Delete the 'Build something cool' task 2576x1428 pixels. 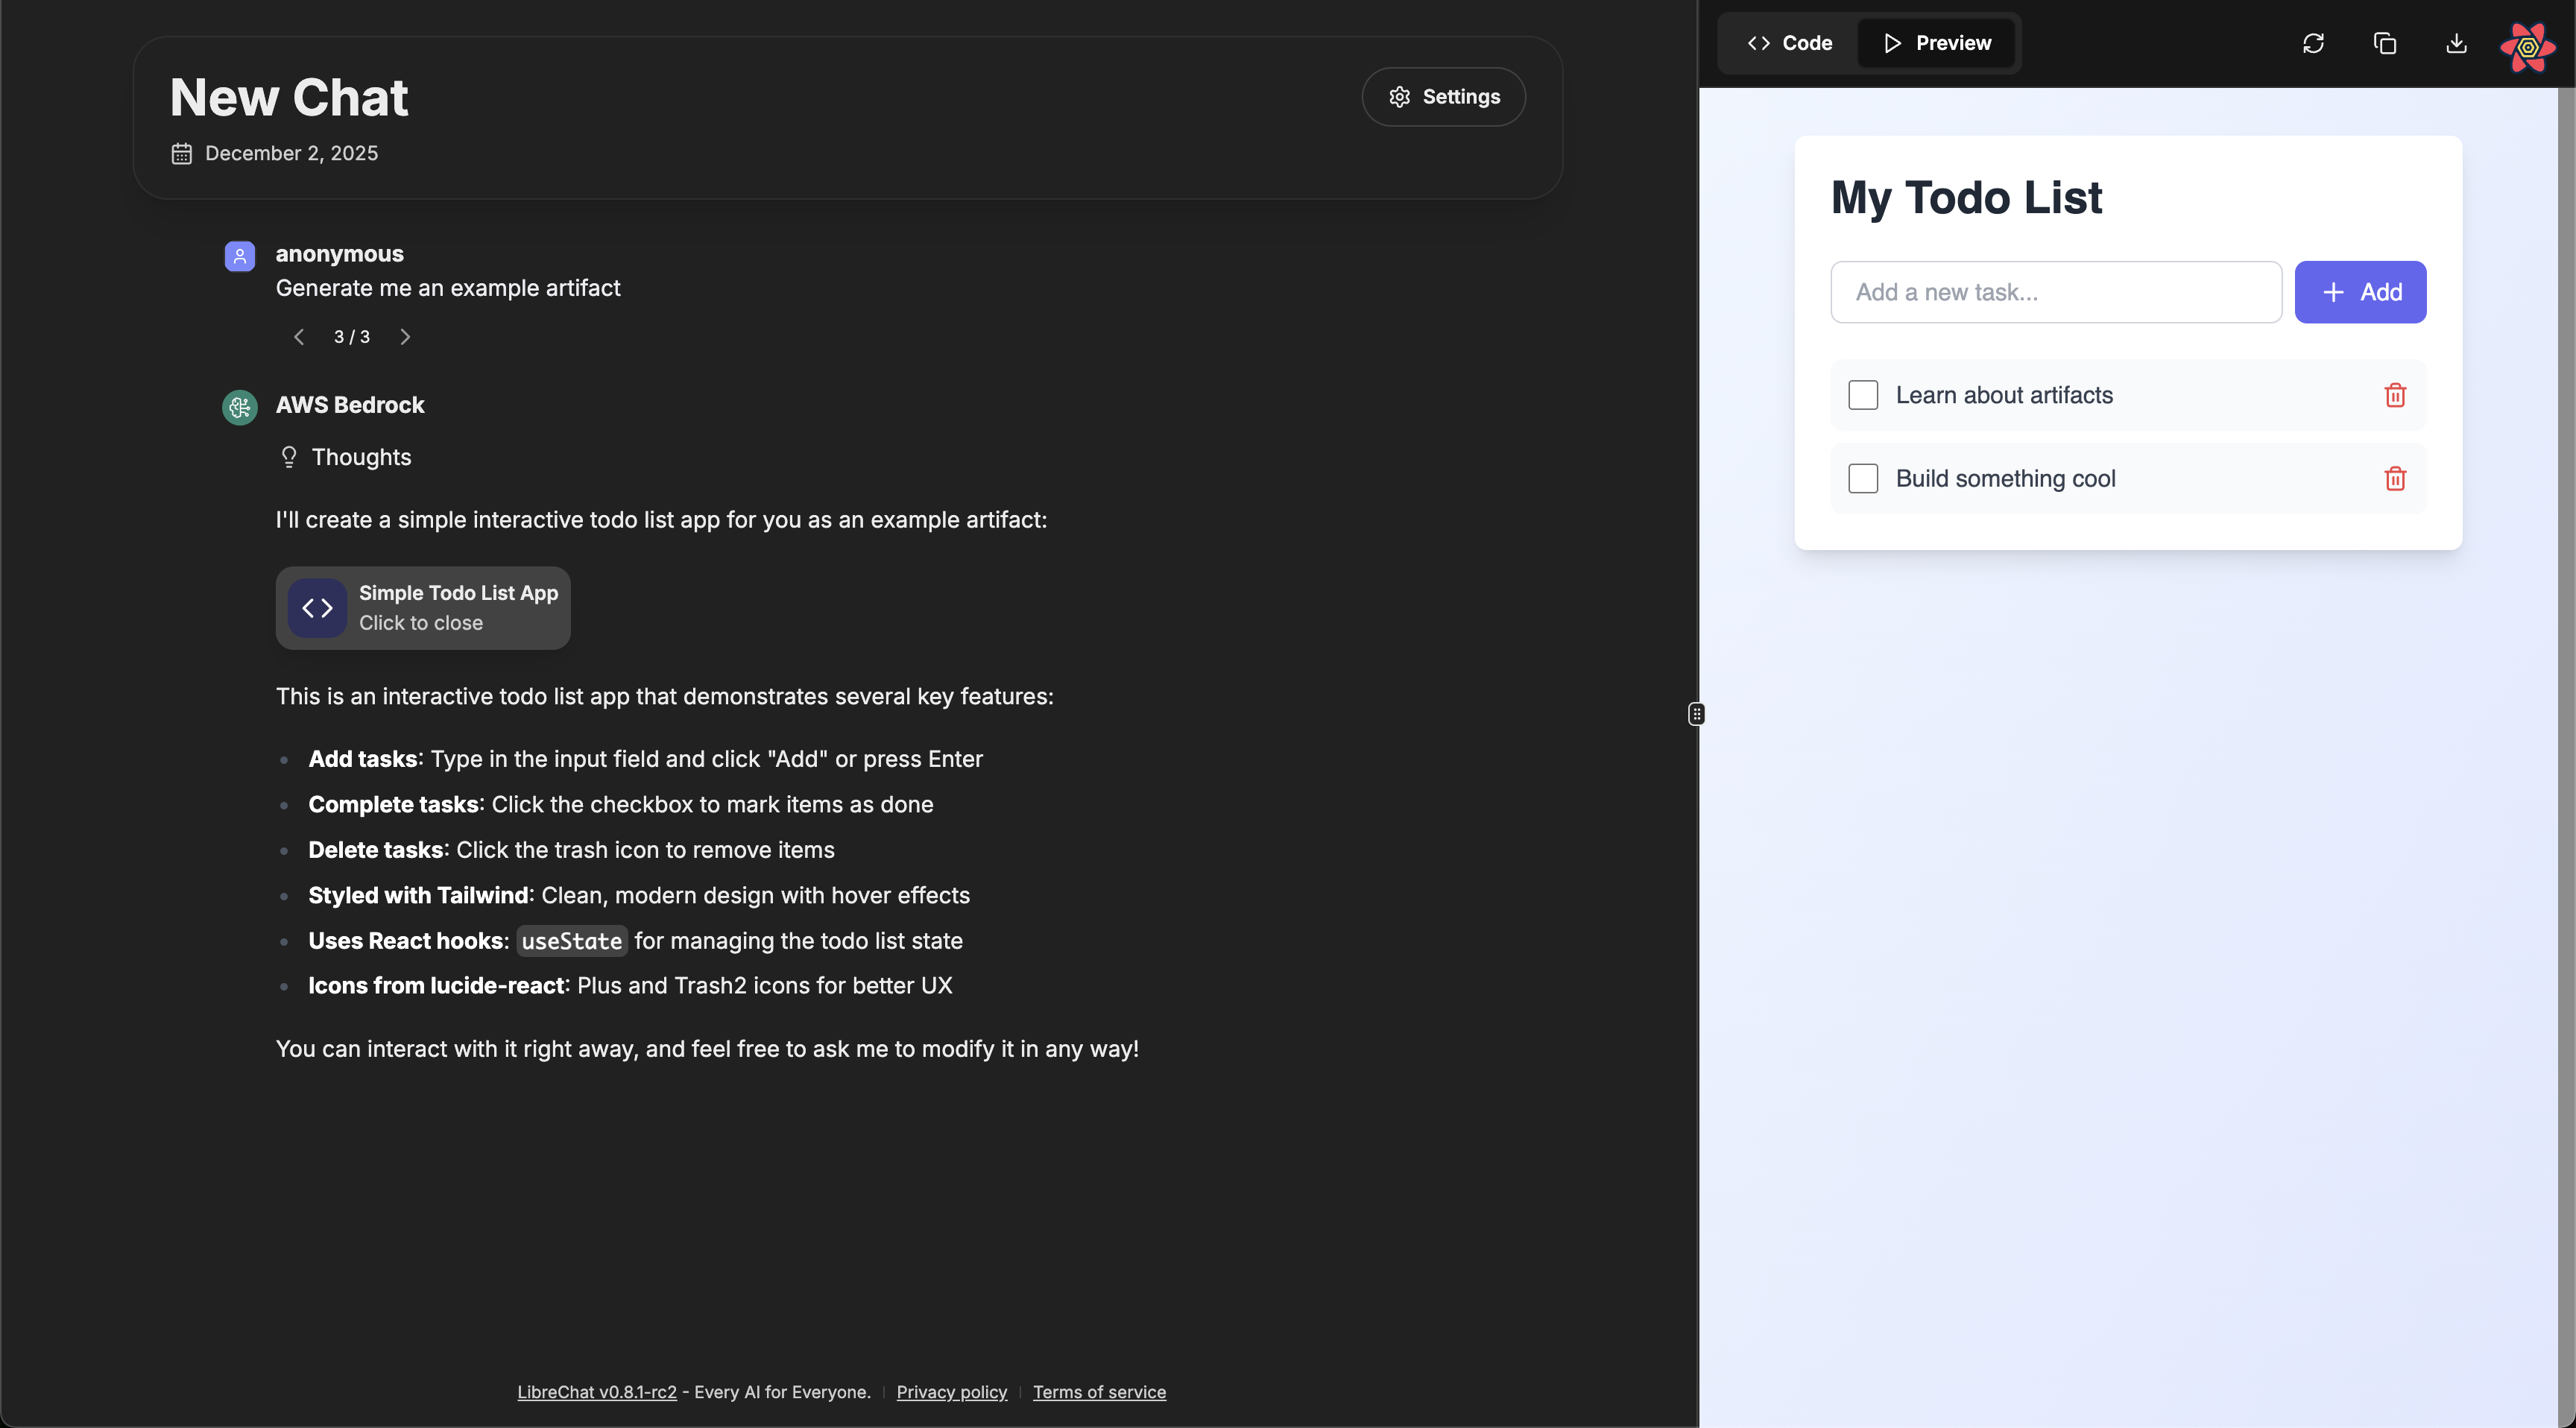pos(2395,479)
